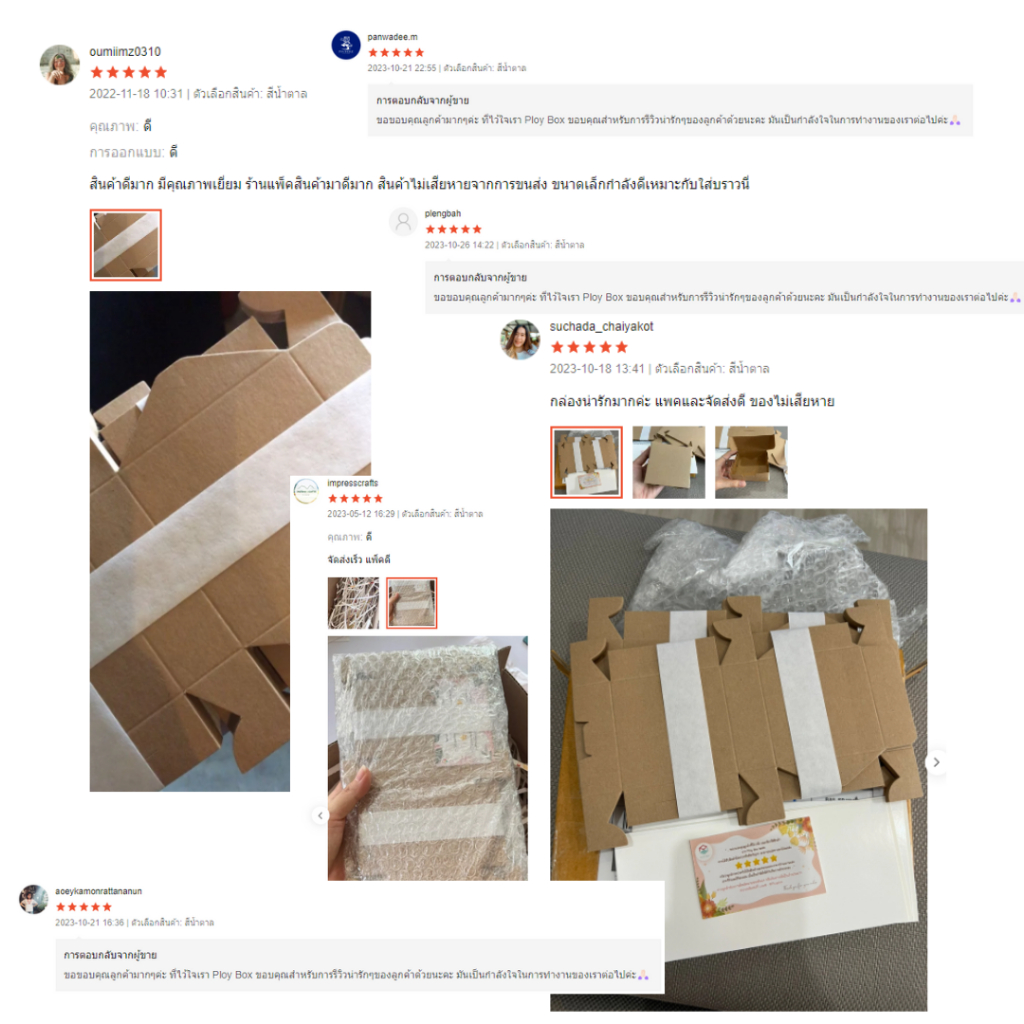Click suchada_chaiyakot's profile picture
Image resolution: width=1024 pixels, height=1024 pixels.
click(520, 340)
